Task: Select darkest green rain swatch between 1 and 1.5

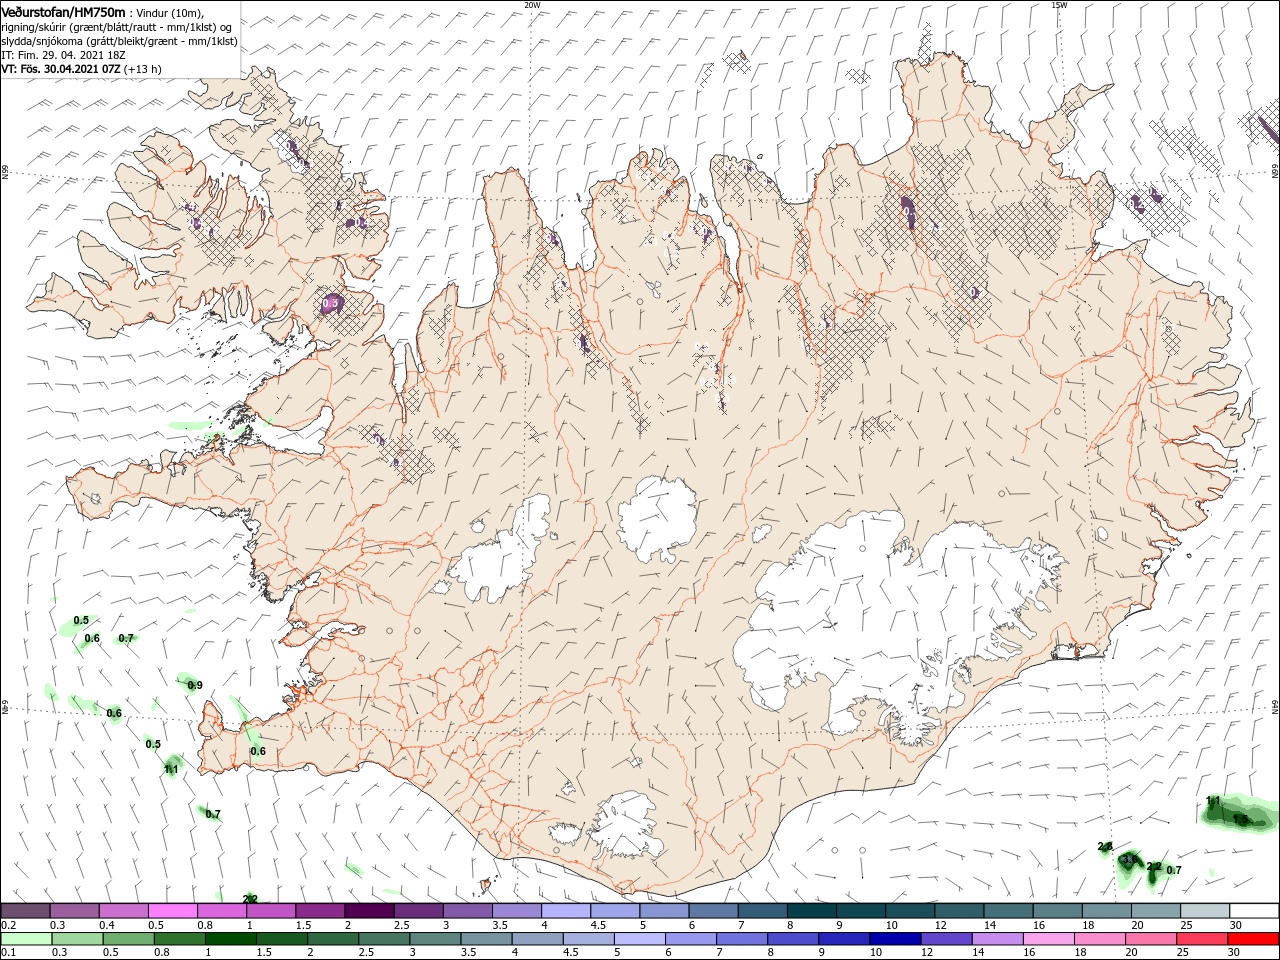Action: click(230, 939)
